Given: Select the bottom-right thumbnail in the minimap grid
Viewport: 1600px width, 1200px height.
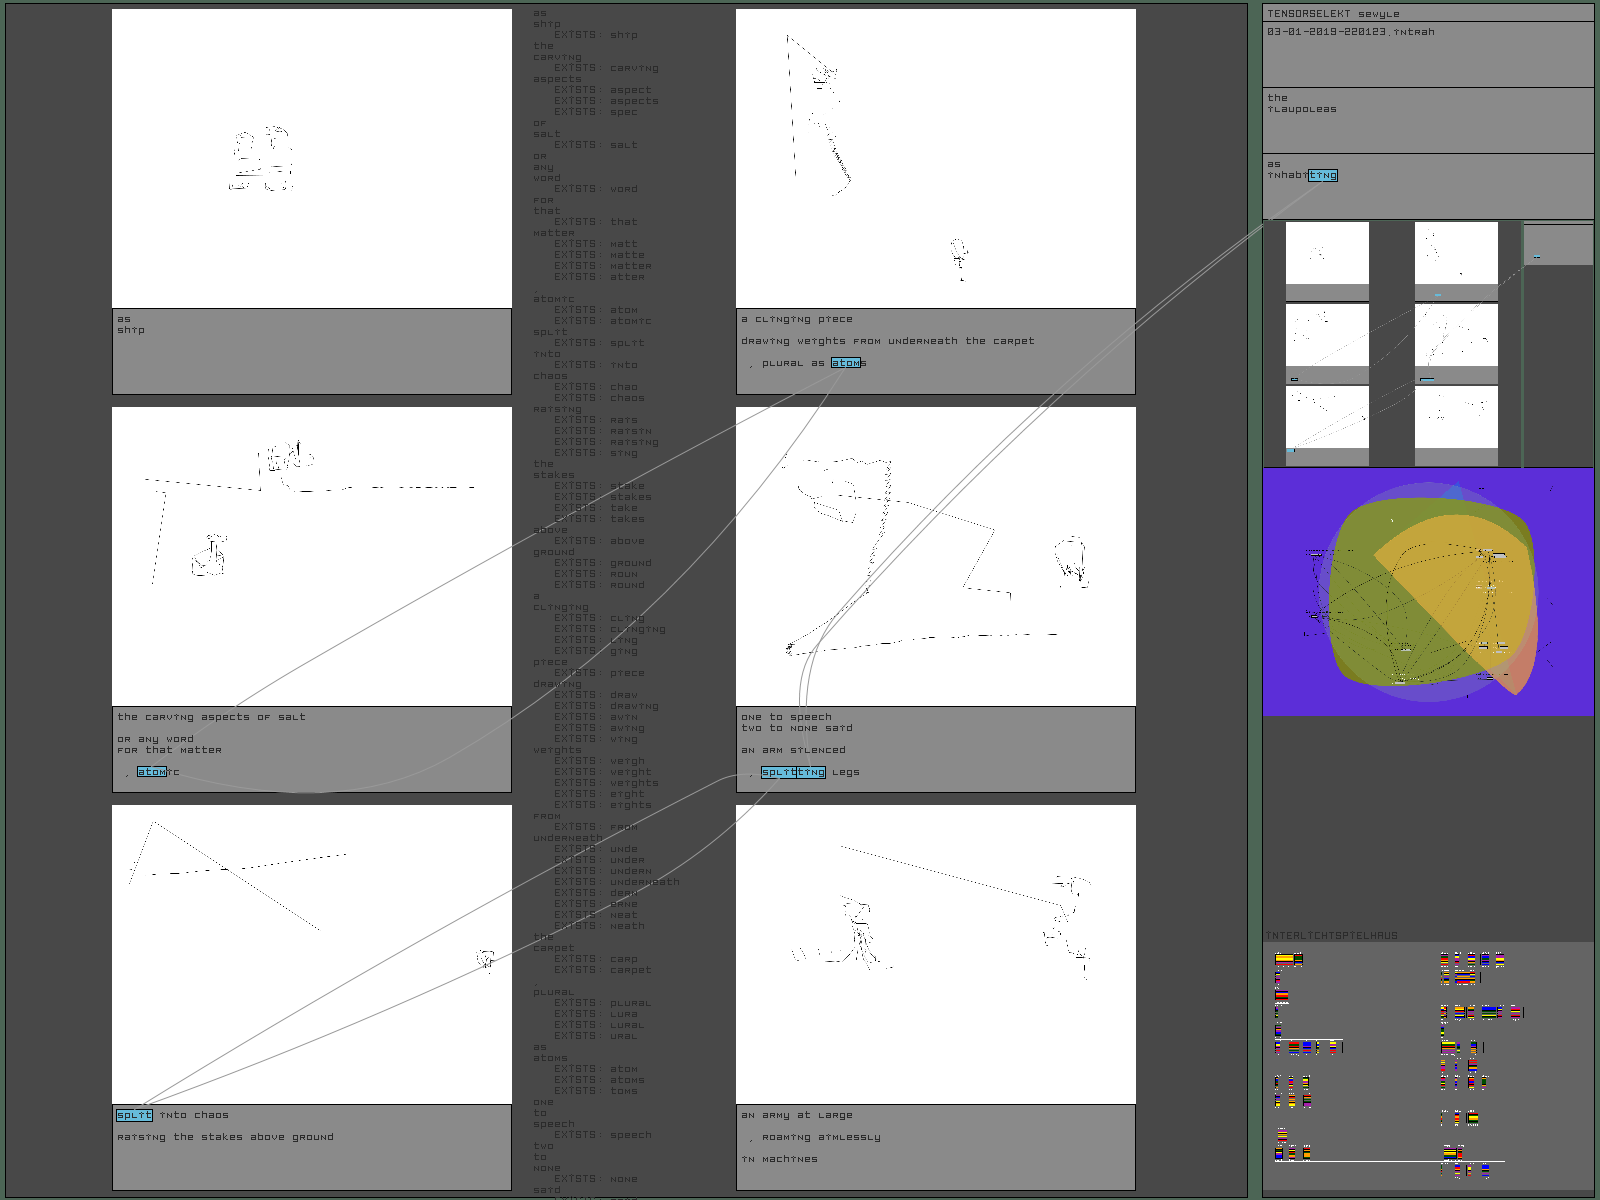Looking at the screenshot, I should [1456, 418].
